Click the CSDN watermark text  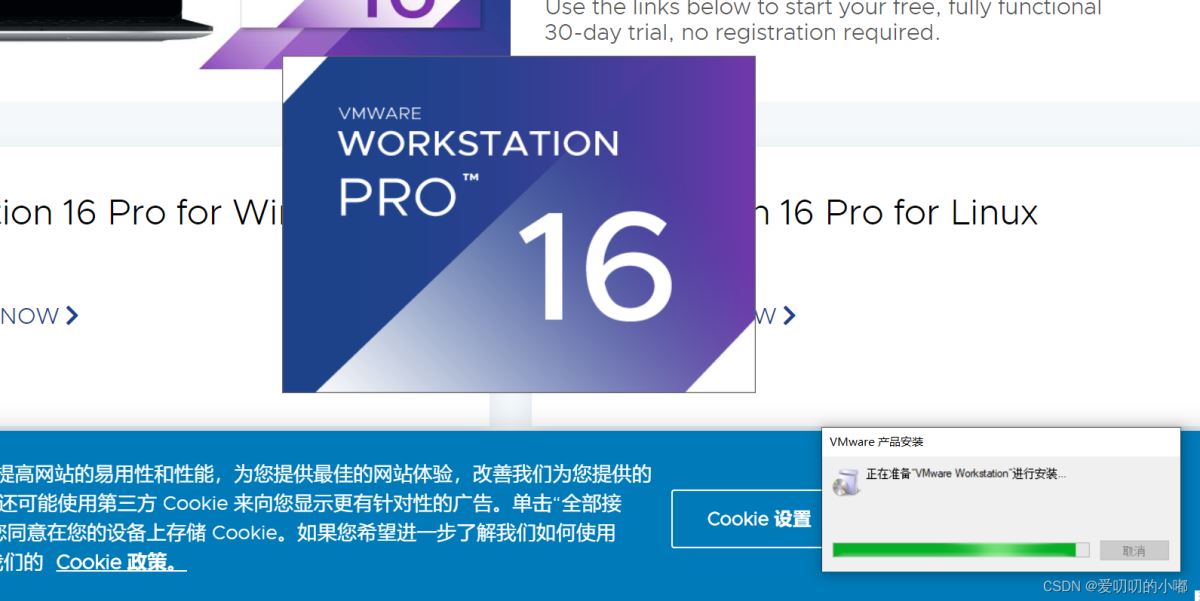pos(1115,586)
